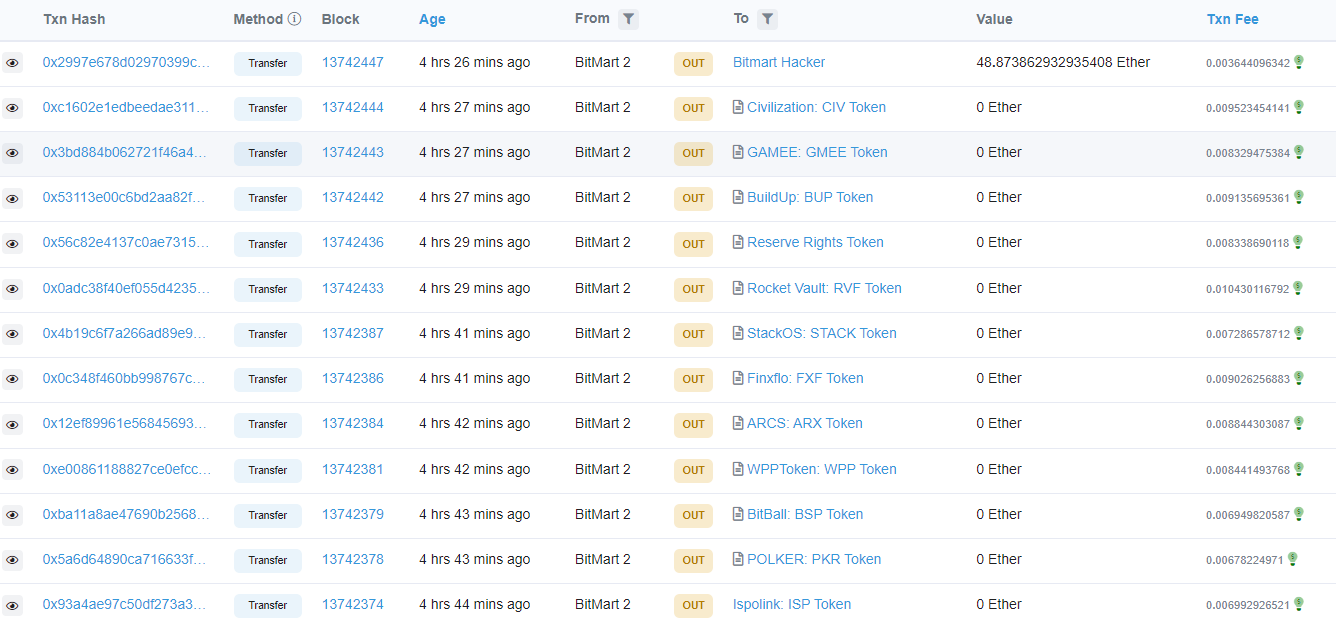Viewport: 1338px width, 624px height.
Task: Preview transaction 0x2997e678d02970399c eye icon
Action: tap(12, 63)
